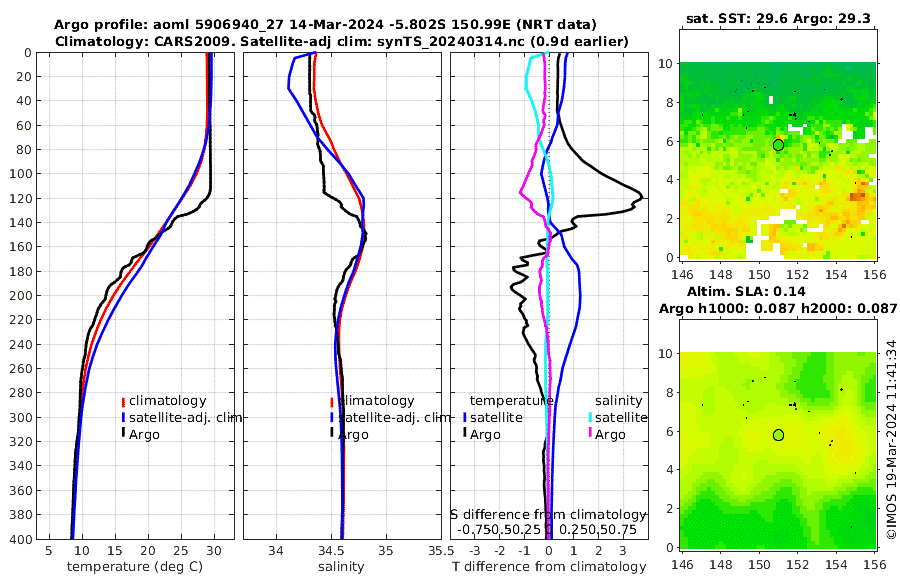Click the Argo profile title line with float ID

pyautogui.click(x=325, y=25)
